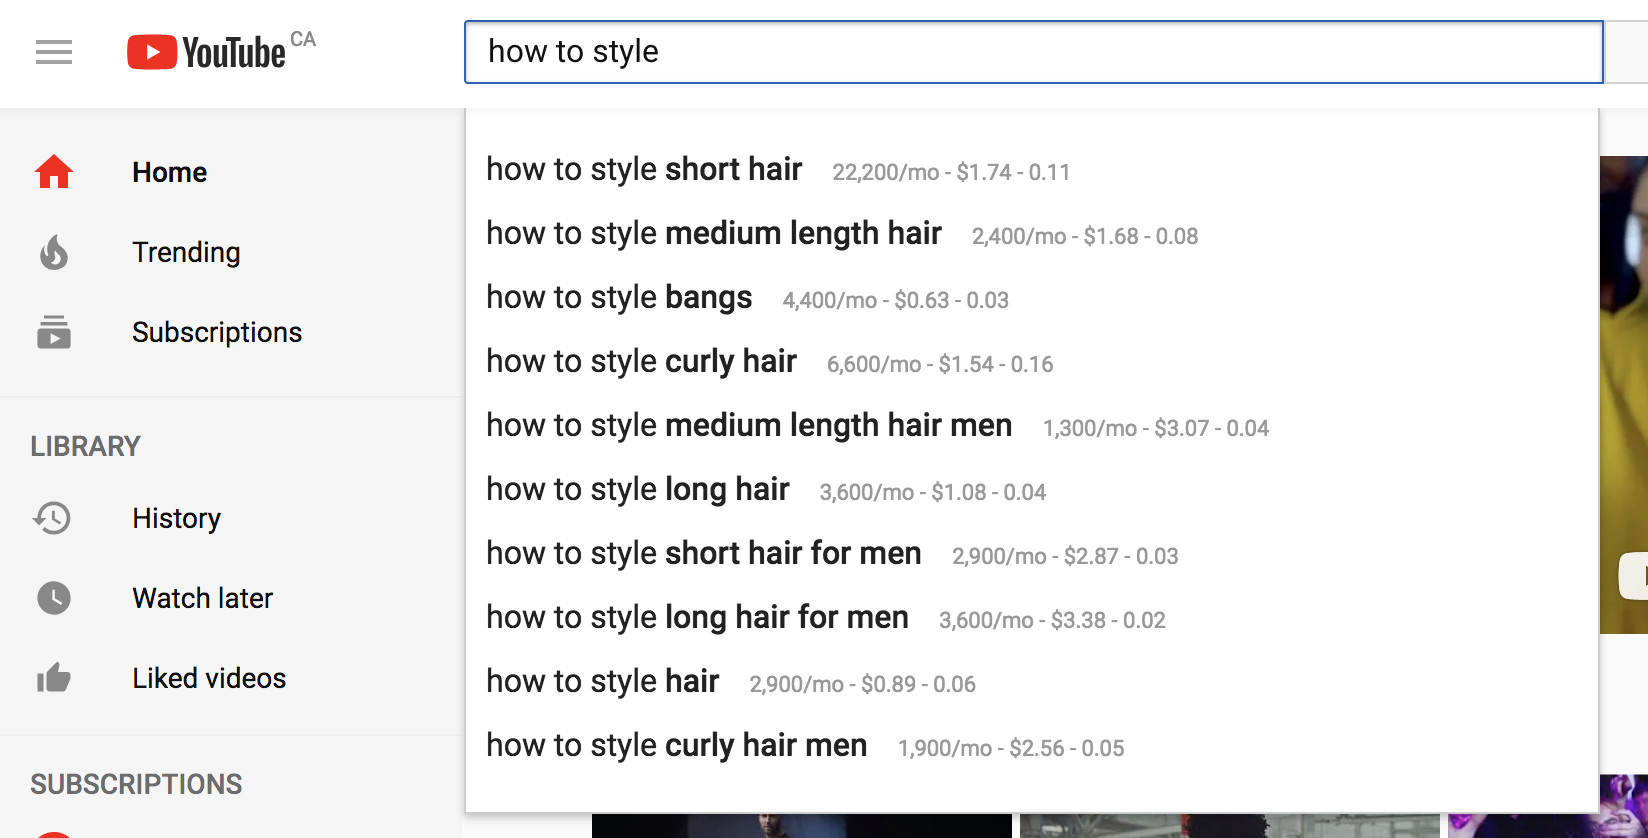Select the 'how to style hair' suggestion
The width and height of the screenshot is (1648, 838).
click(602, 682)
